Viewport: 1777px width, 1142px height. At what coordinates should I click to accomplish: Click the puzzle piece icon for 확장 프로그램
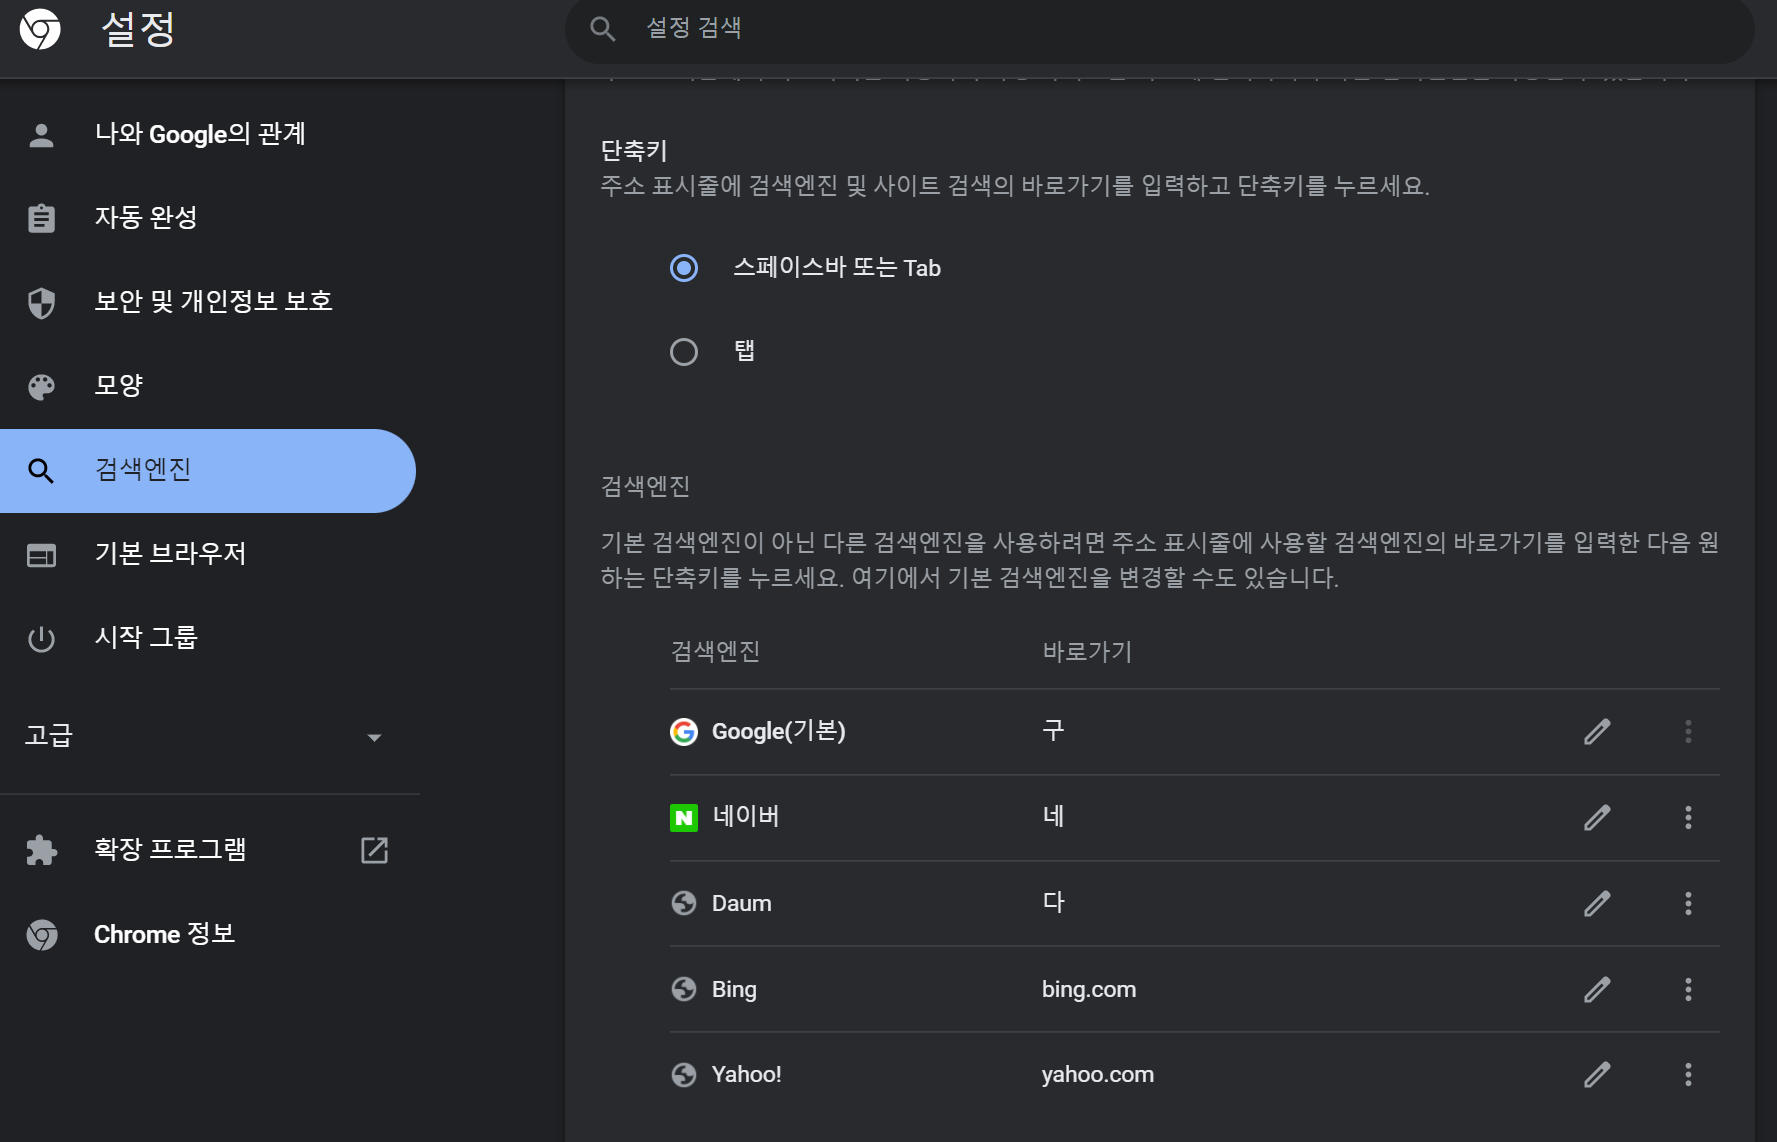click(41, 850)
